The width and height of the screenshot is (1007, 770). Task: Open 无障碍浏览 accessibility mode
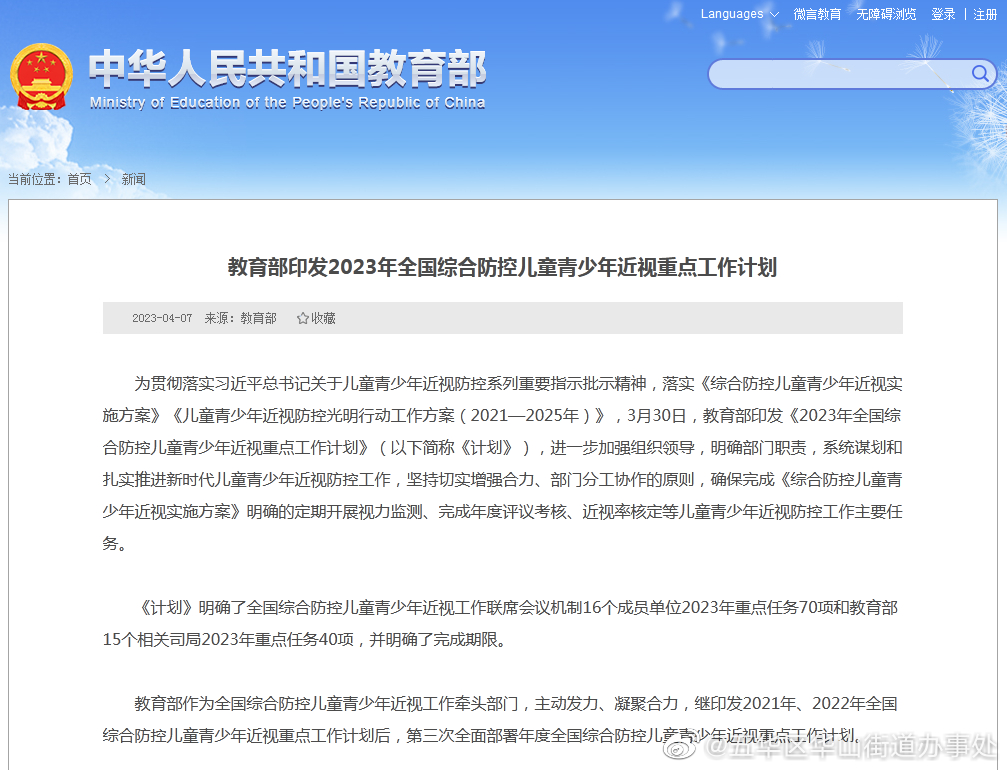pos(886,14)
